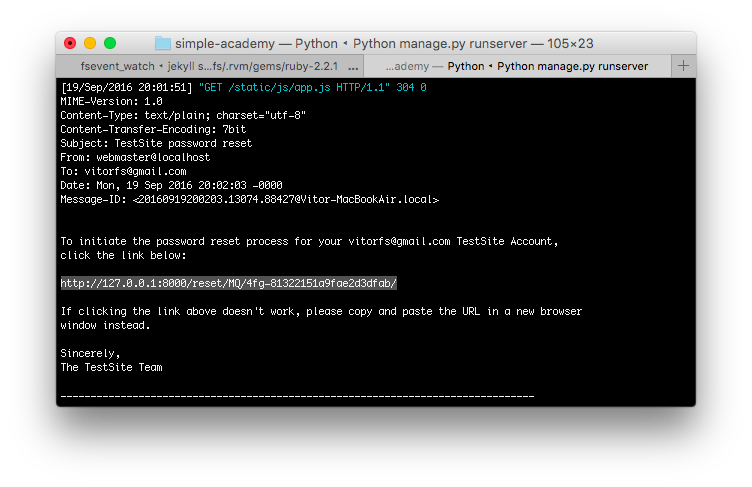Click the Content-Transfer-Encoding: 7bit line

pos(153,129)
